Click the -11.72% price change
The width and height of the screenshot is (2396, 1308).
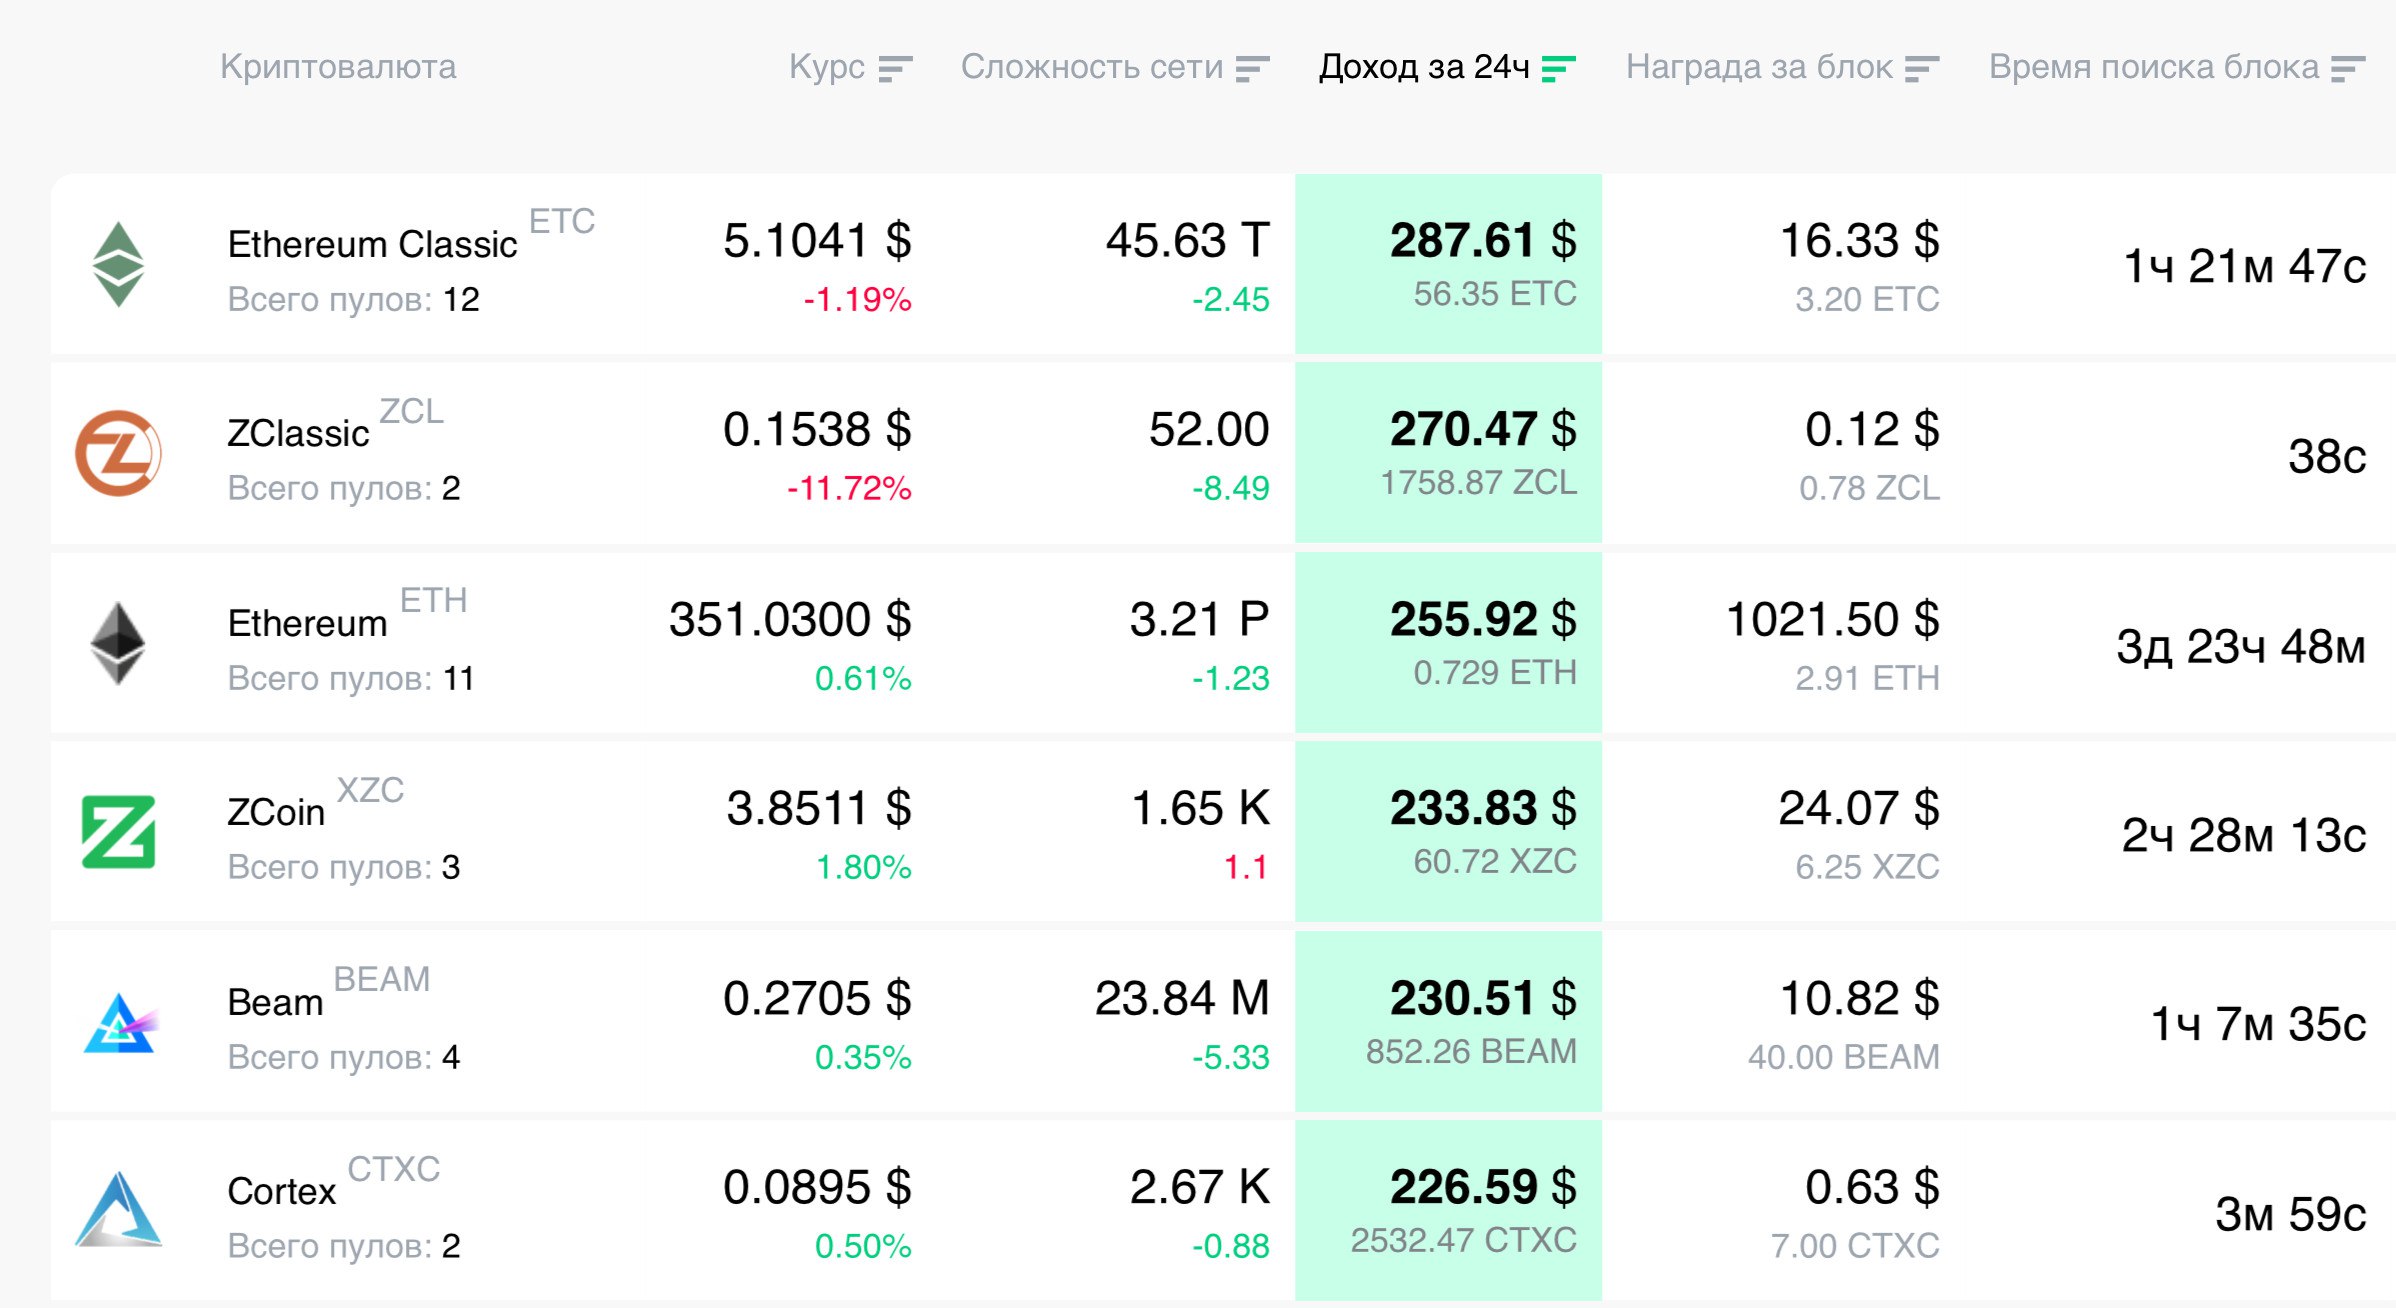[x=849, y=489]
